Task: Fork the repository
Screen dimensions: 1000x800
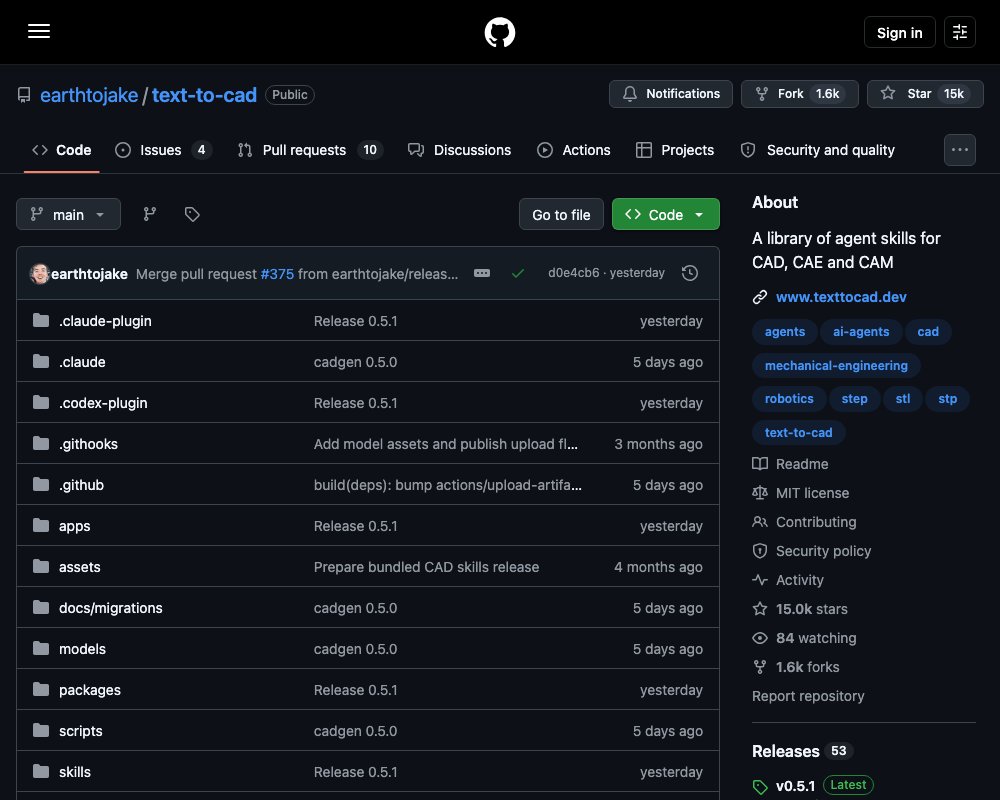Action: [800, 94]
